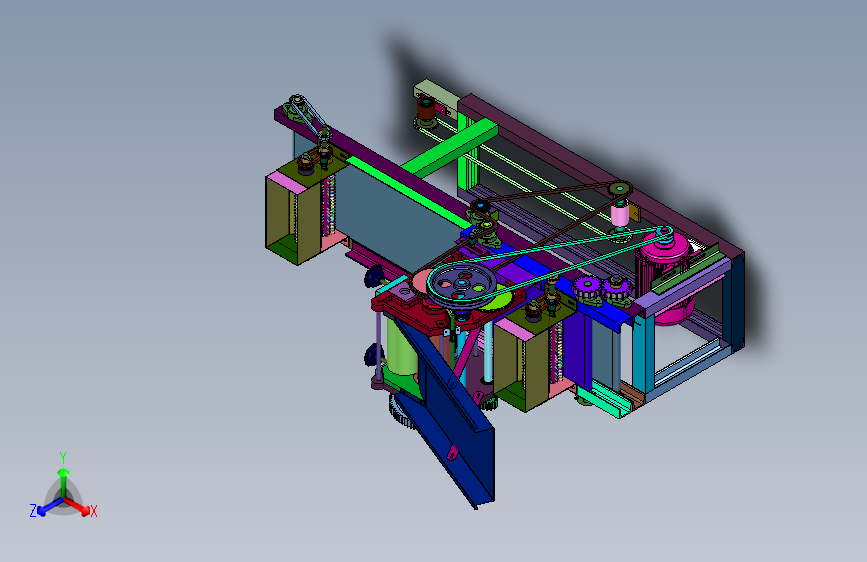Select the large spoked pulley wheel in the model
867x562 pixels.
[x=462, y=284]
